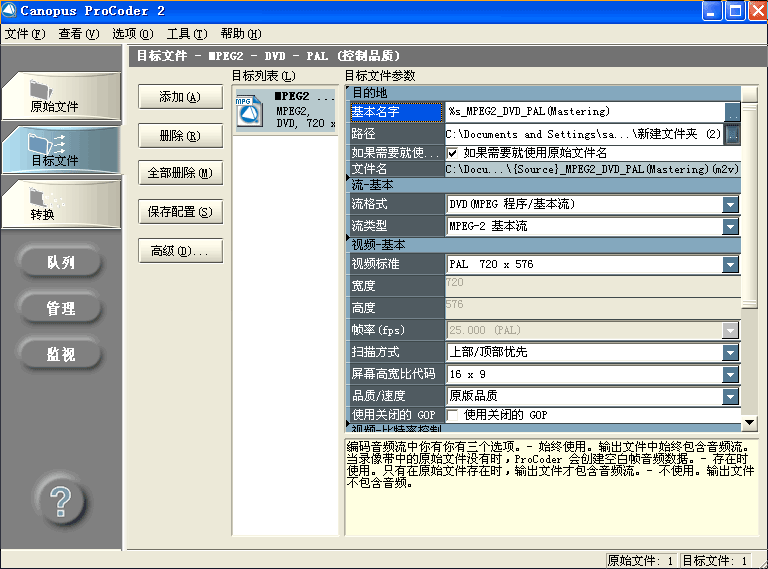Viewport: 768px width, 569px height.
Task: Click the Canopus ProCoder title bar logo icon
Action: tap(9, 10)
